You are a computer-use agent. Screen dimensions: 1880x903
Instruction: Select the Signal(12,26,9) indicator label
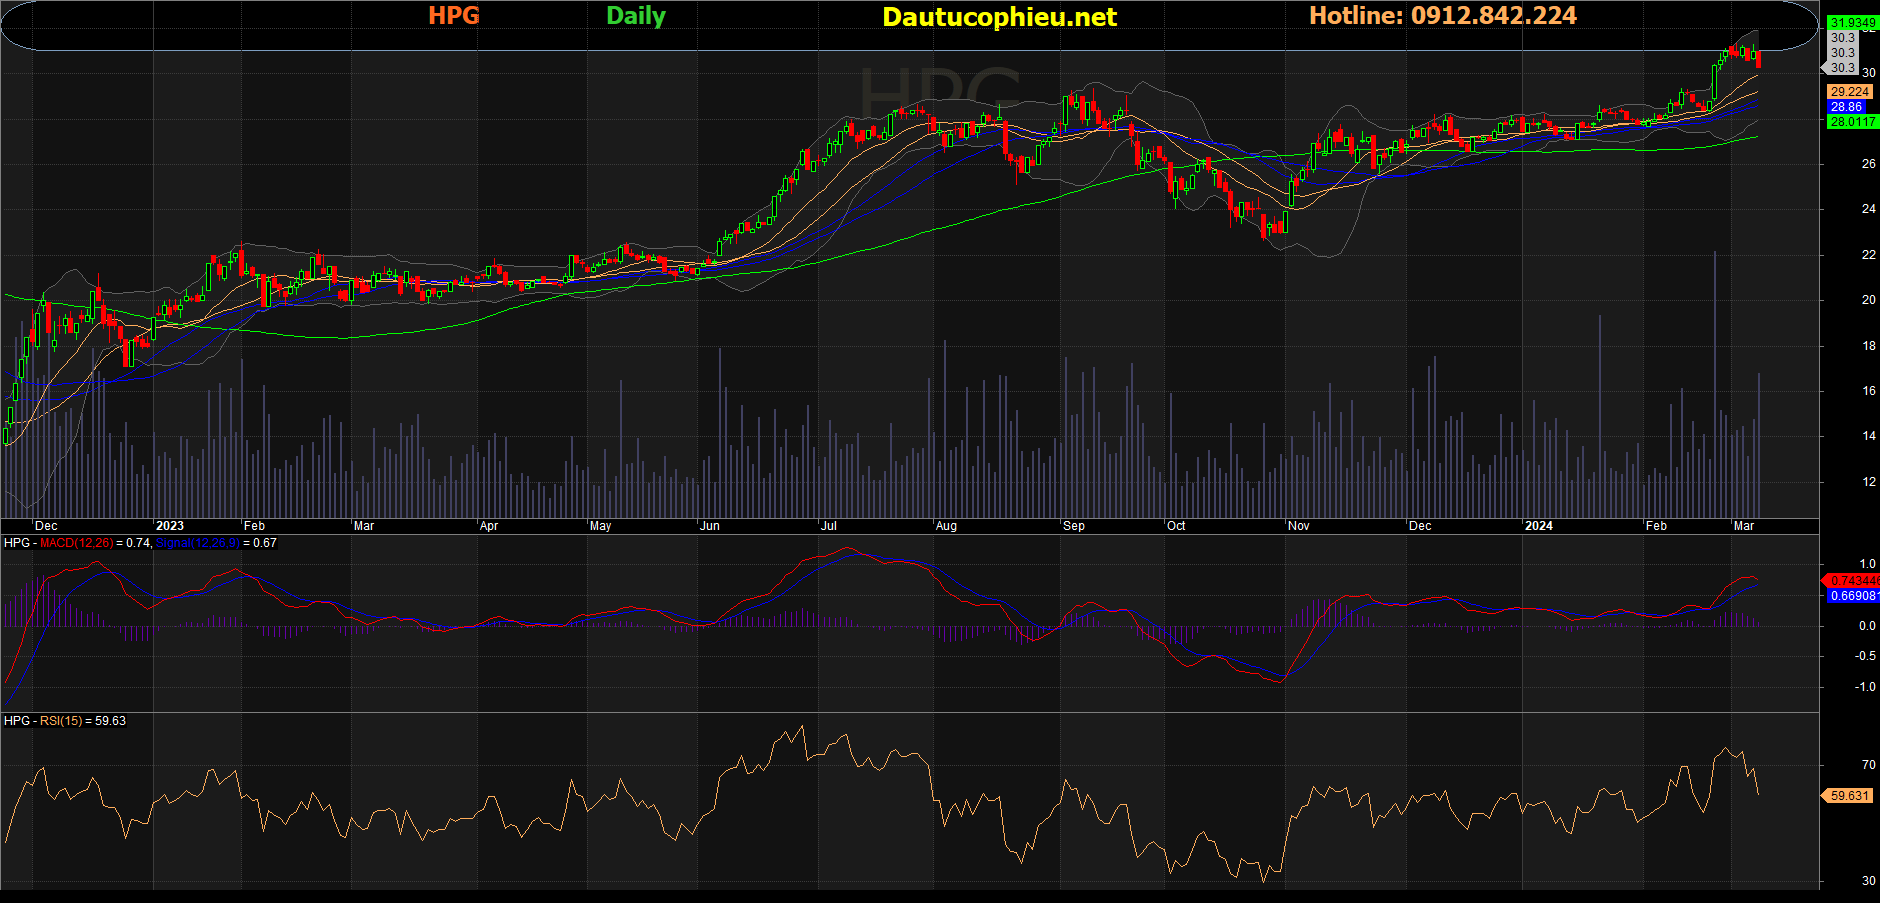(197, 543)
